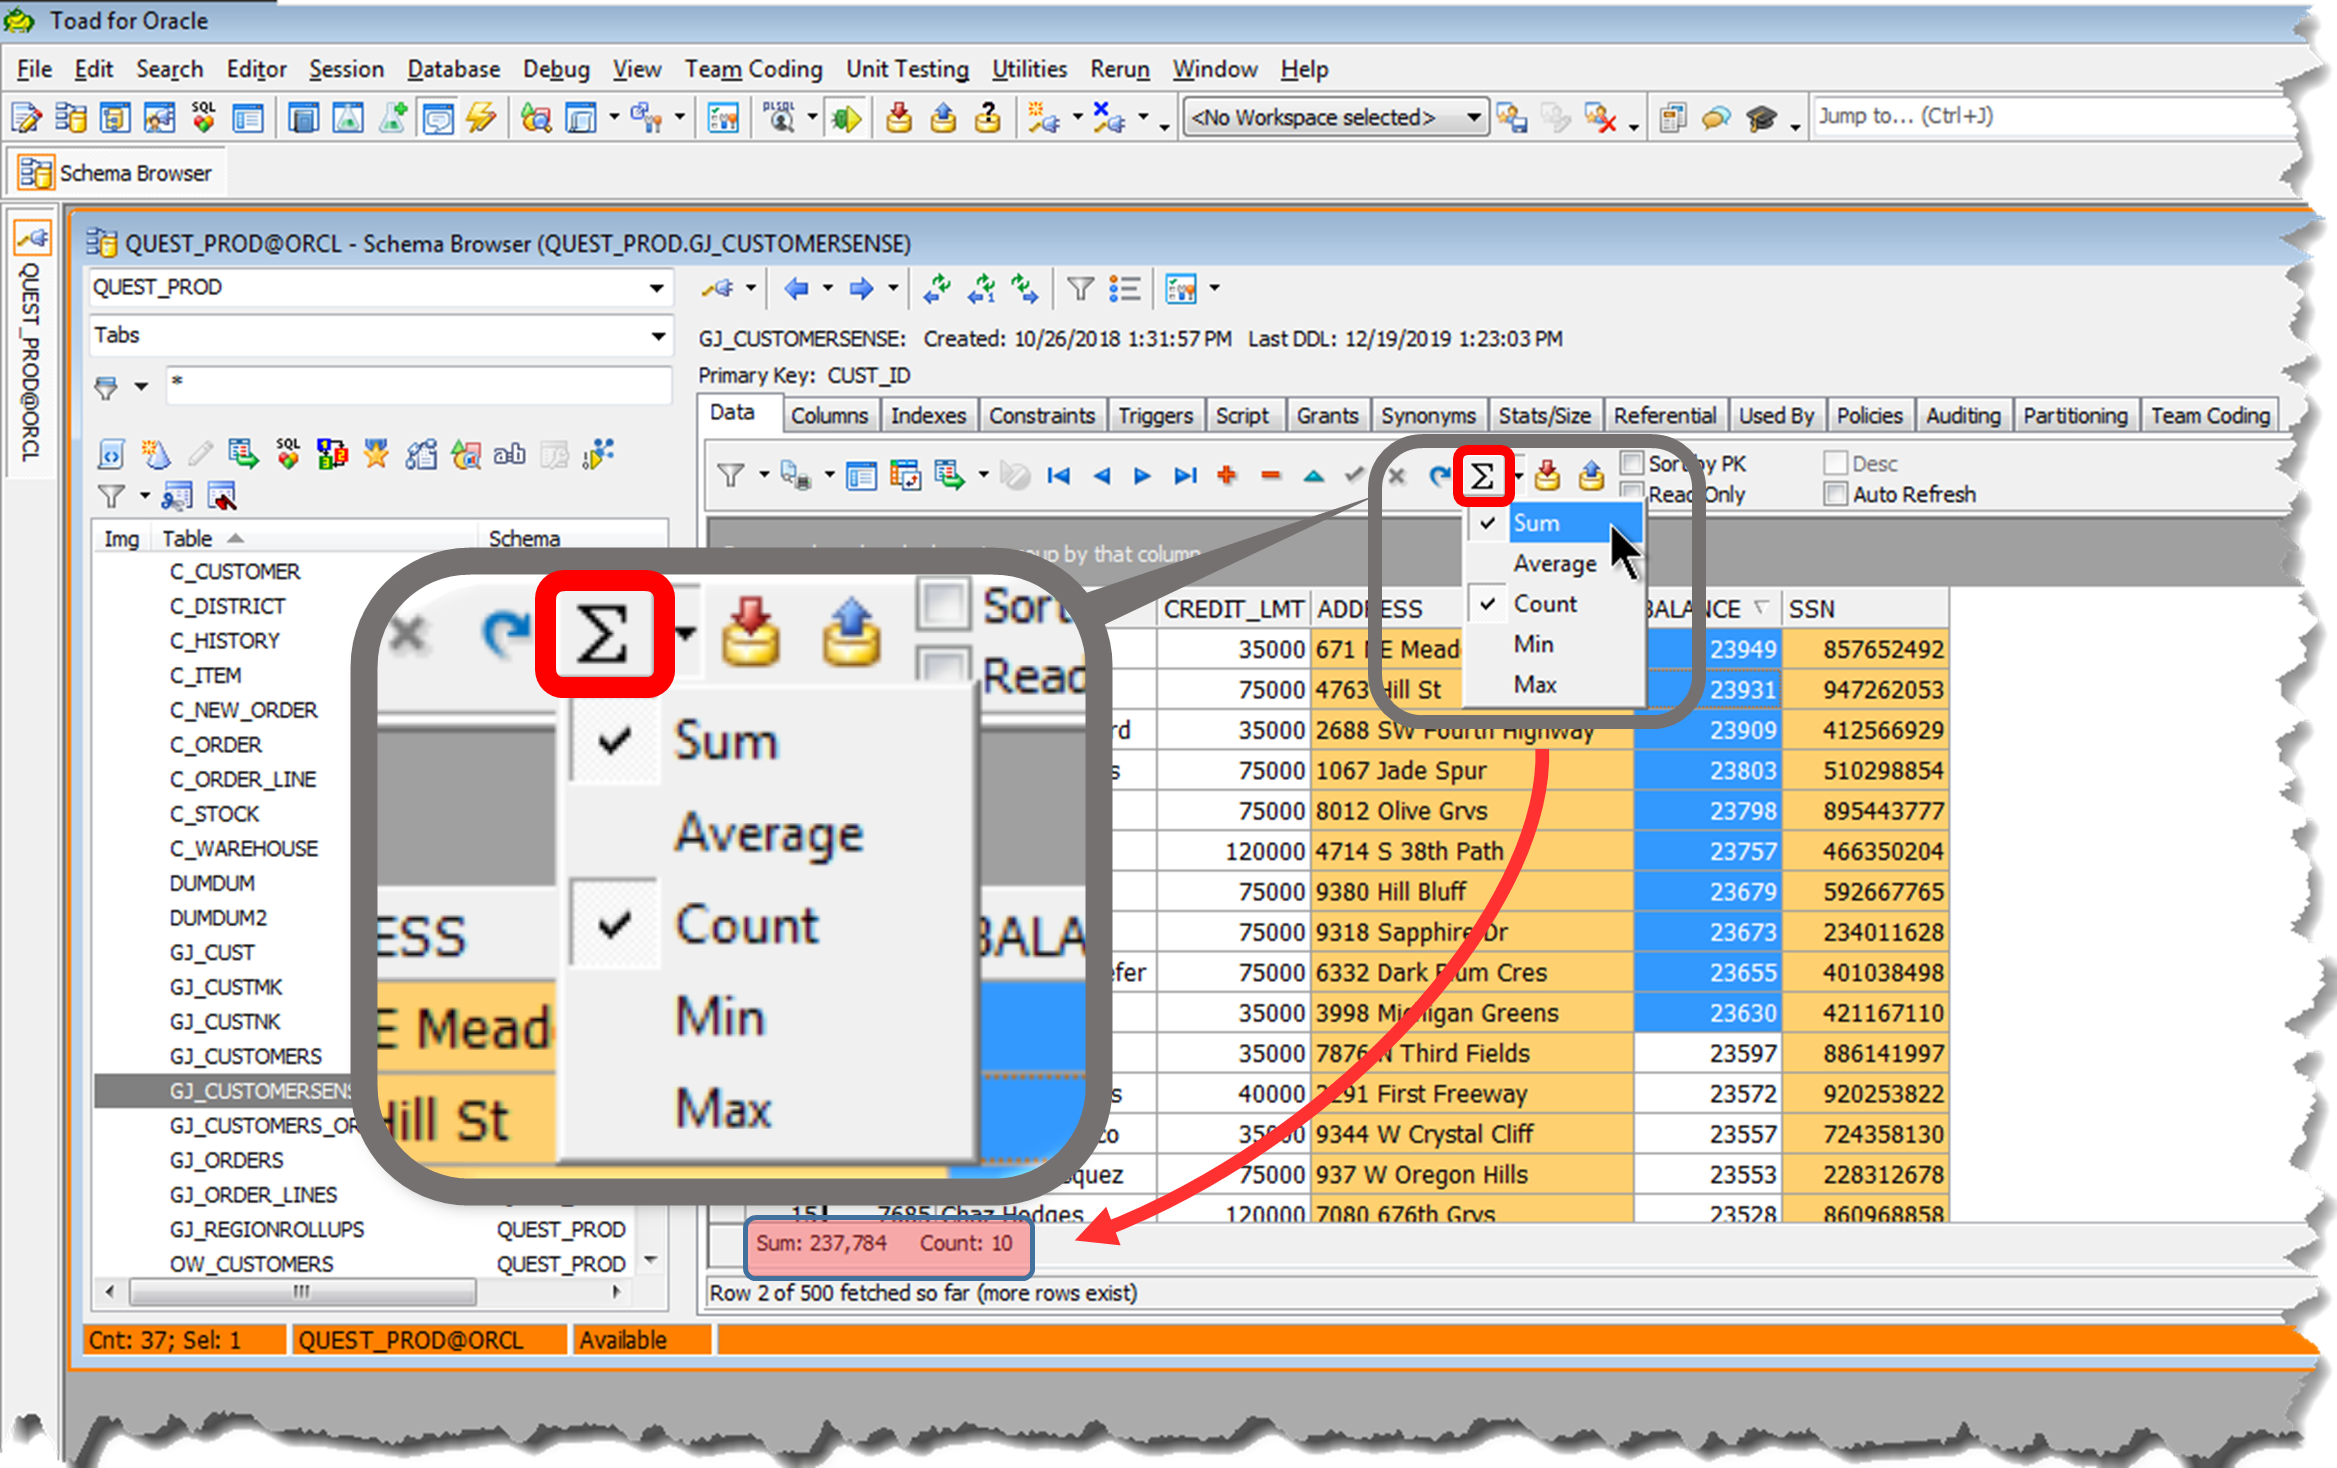The height and width of the screenshot is (1468, 2337).
Task: Click the Desc checkbox
Action: pos(1835,463)
